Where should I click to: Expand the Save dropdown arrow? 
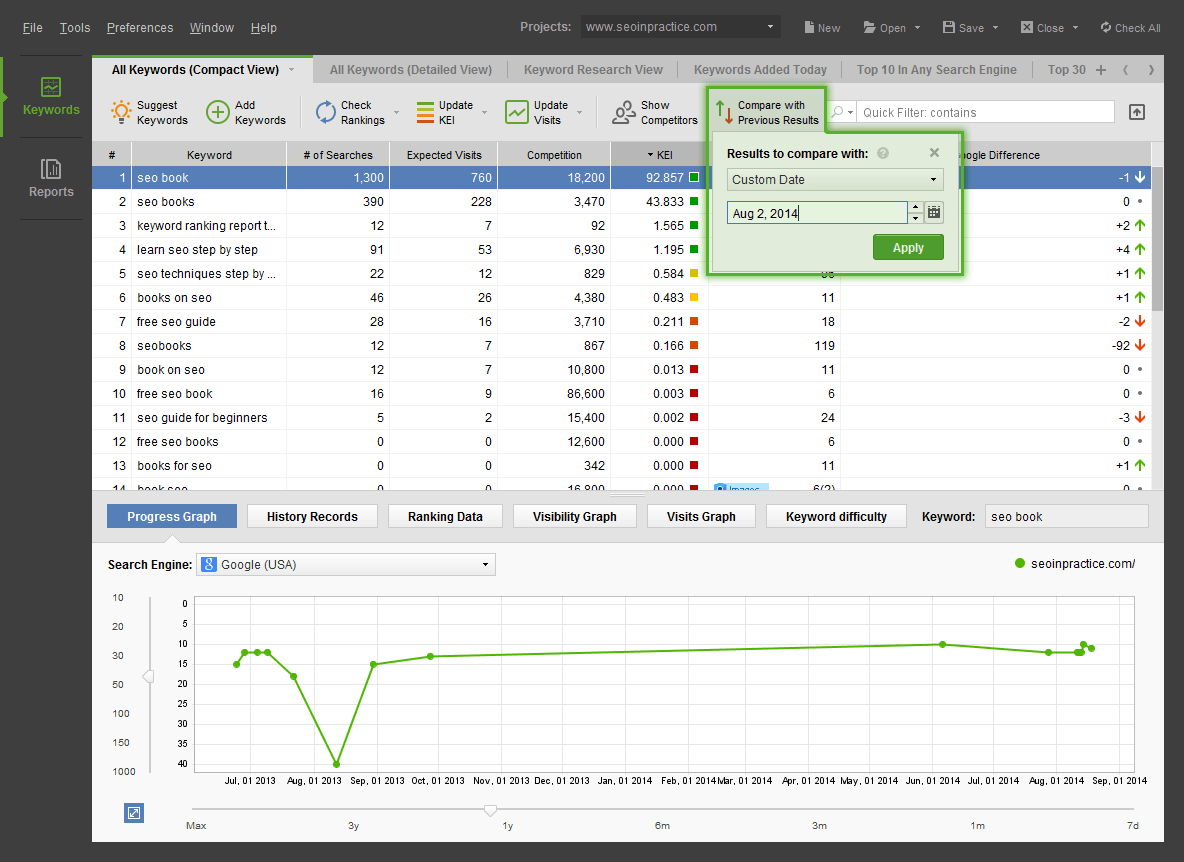tap(995, 28)
